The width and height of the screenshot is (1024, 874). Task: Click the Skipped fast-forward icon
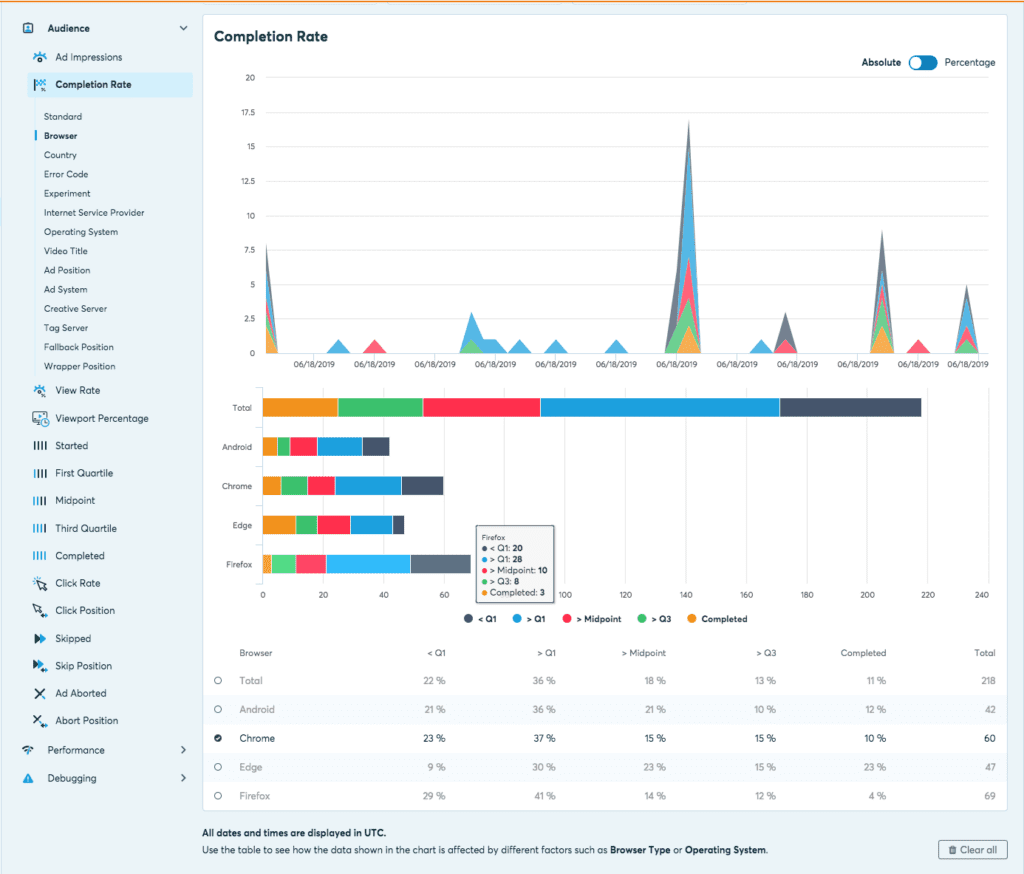tap(40, 638)
